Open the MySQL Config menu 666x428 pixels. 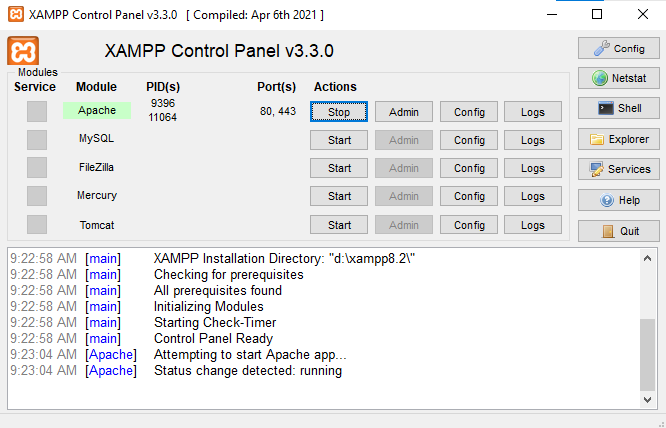(469, 140)
